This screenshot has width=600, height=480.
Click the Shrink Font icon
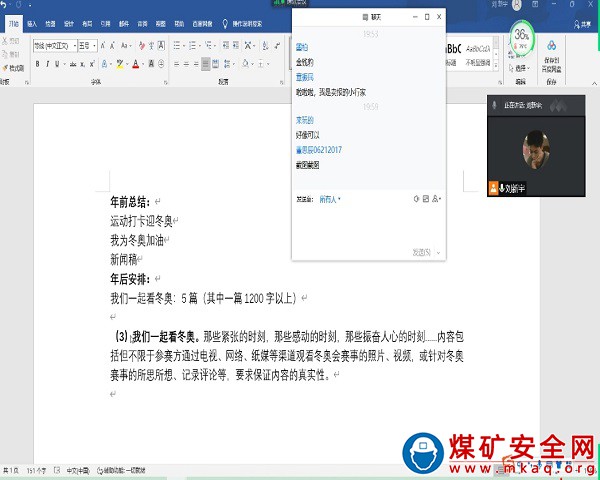(x=112, y=46)
